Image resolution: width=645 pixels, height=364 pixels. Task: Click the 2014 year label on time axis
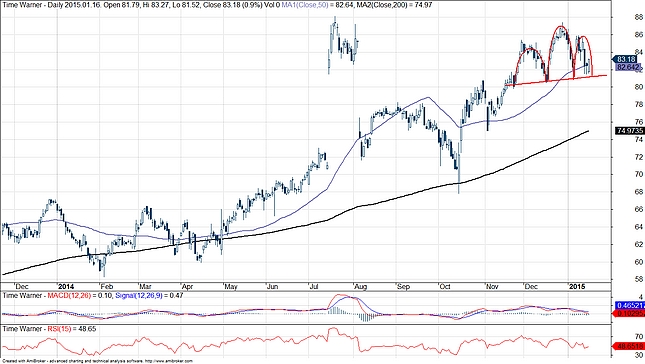pos(66,286)
